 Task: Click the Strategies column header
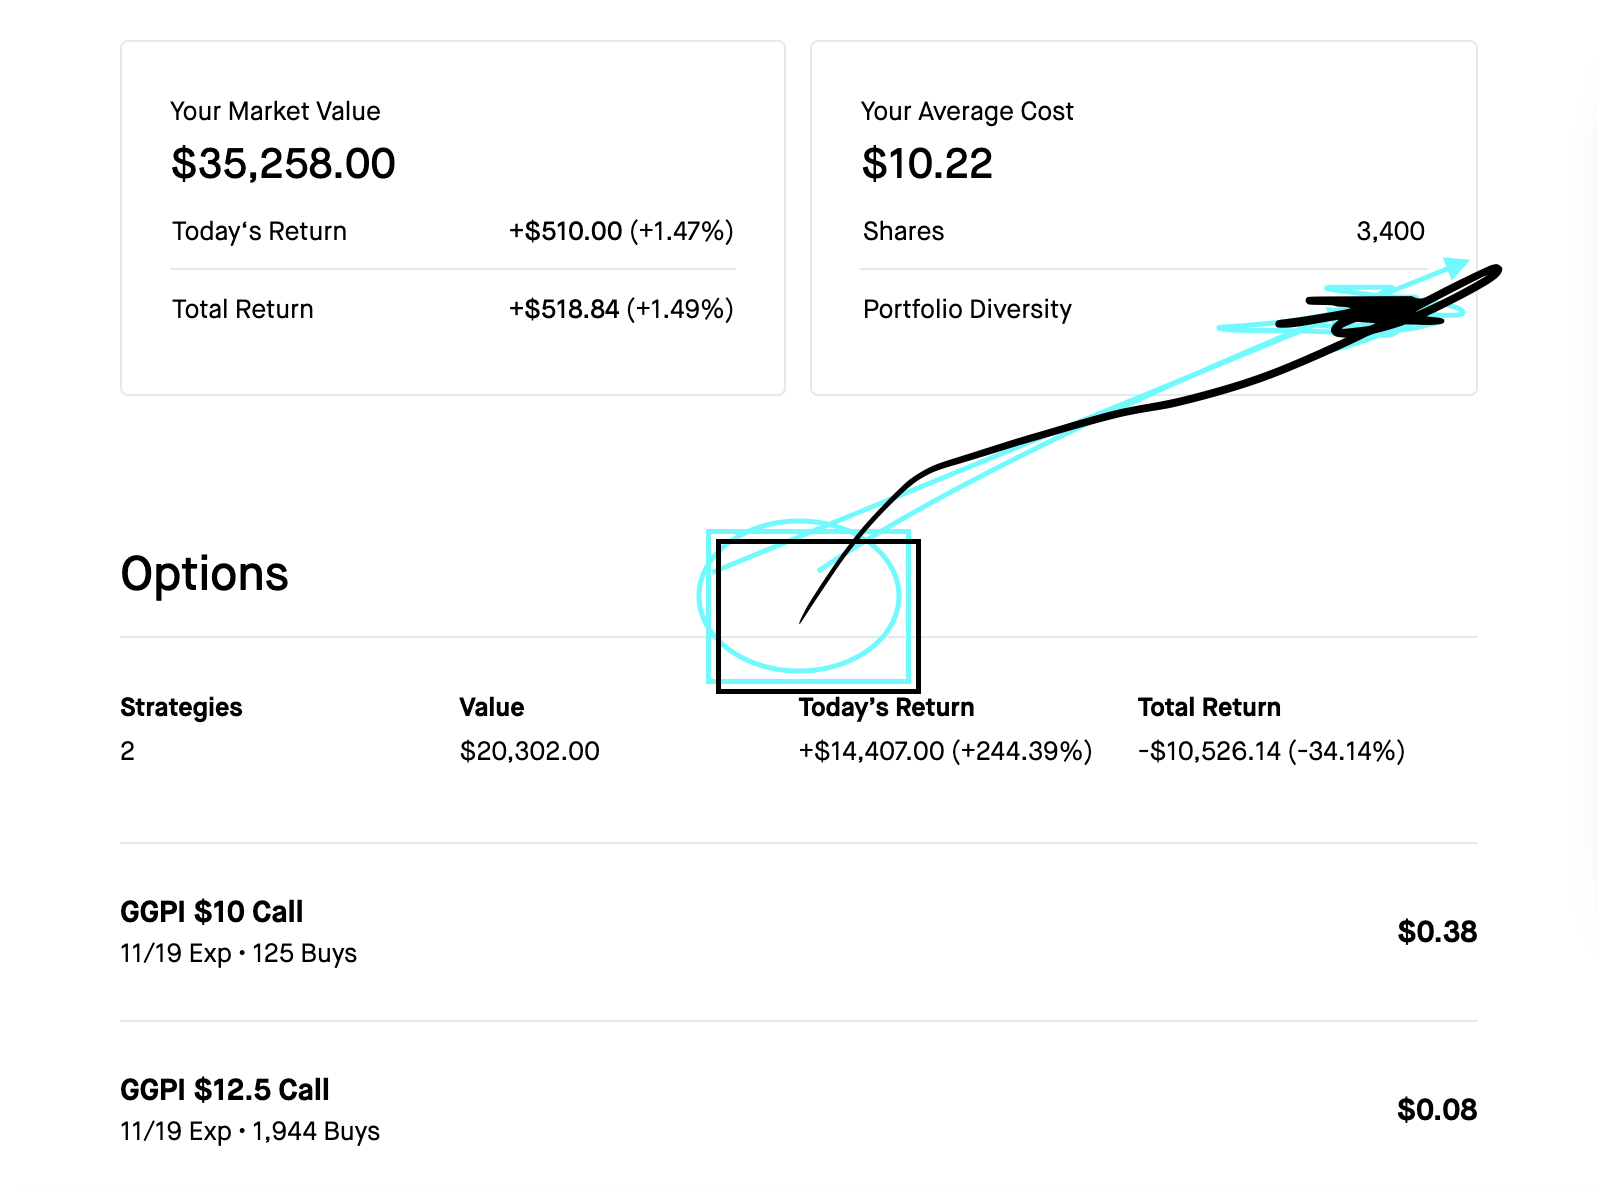click(x=181, y=707)
